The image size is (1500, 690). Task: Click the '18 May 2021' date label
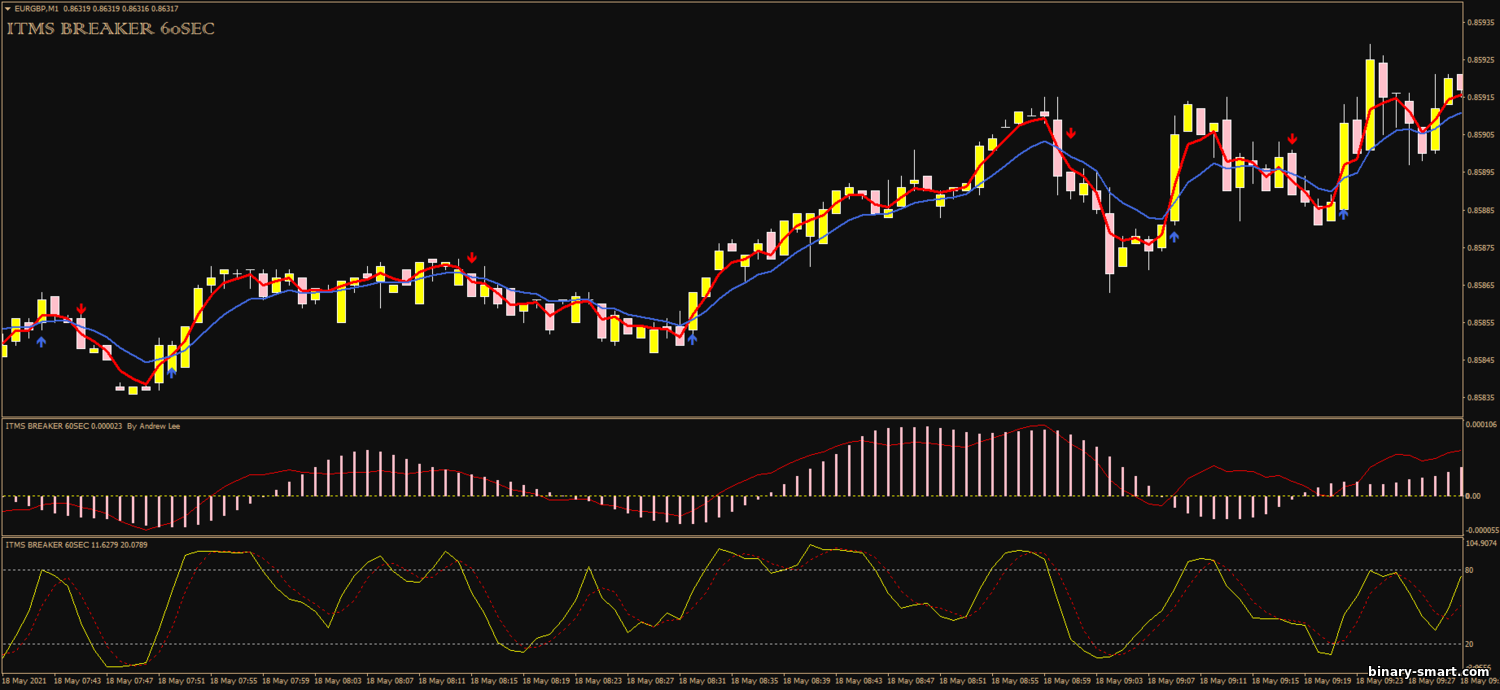[24, 680]
